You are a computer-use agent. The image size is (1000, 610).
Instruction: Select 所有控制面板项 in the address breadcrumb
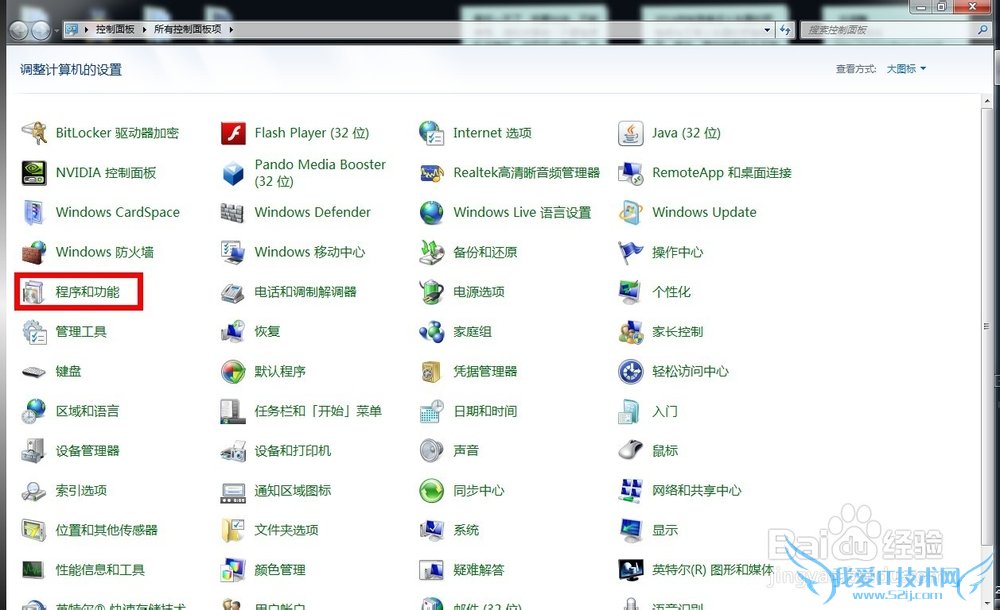(x=189, y=30)
